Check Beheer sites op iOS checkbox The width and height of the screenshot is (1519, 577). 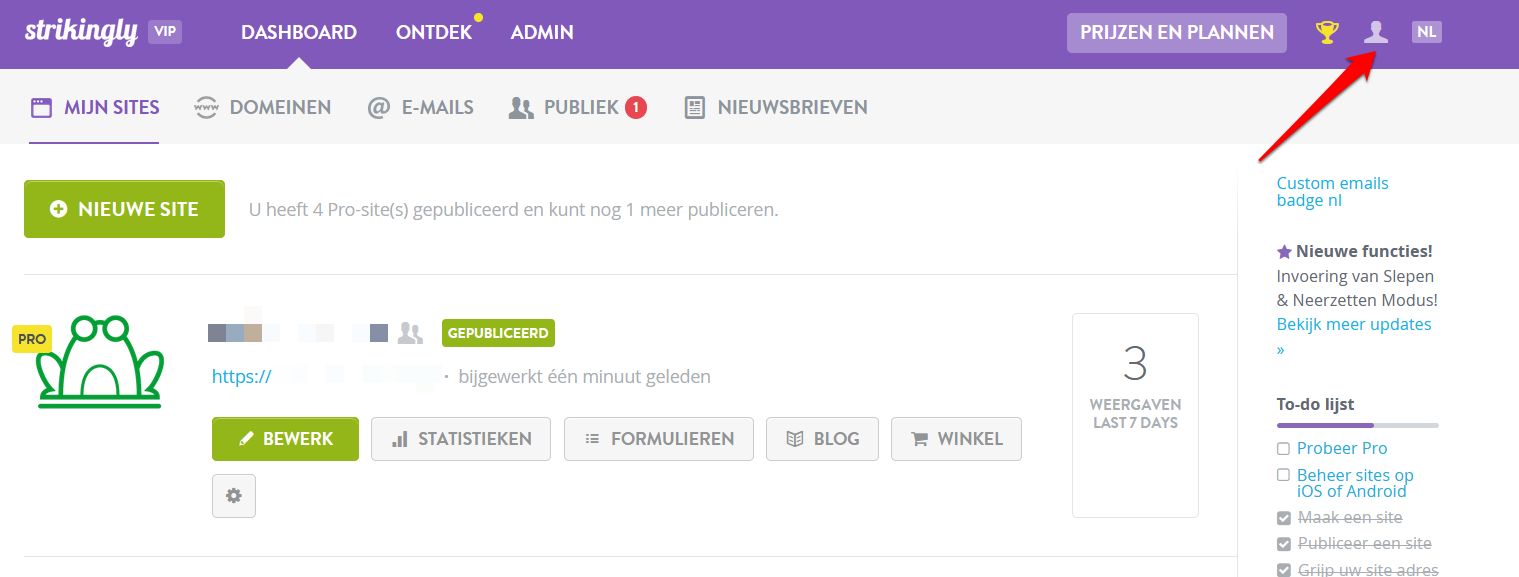click(1284, 475)
